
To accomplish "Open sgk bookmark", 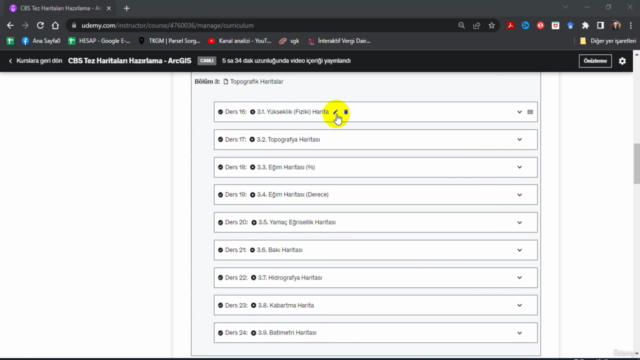I will click(x=289, y=41).
